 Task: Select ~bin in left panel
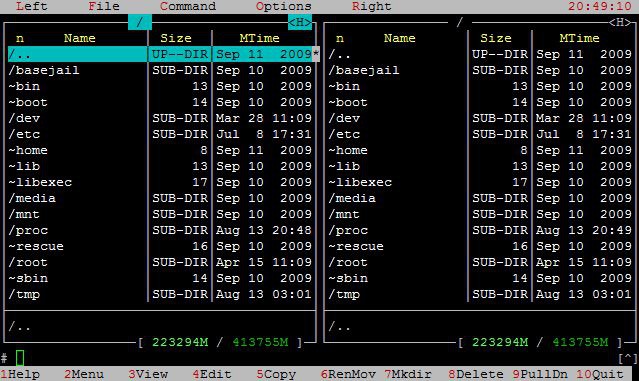(x=160, y=86)
